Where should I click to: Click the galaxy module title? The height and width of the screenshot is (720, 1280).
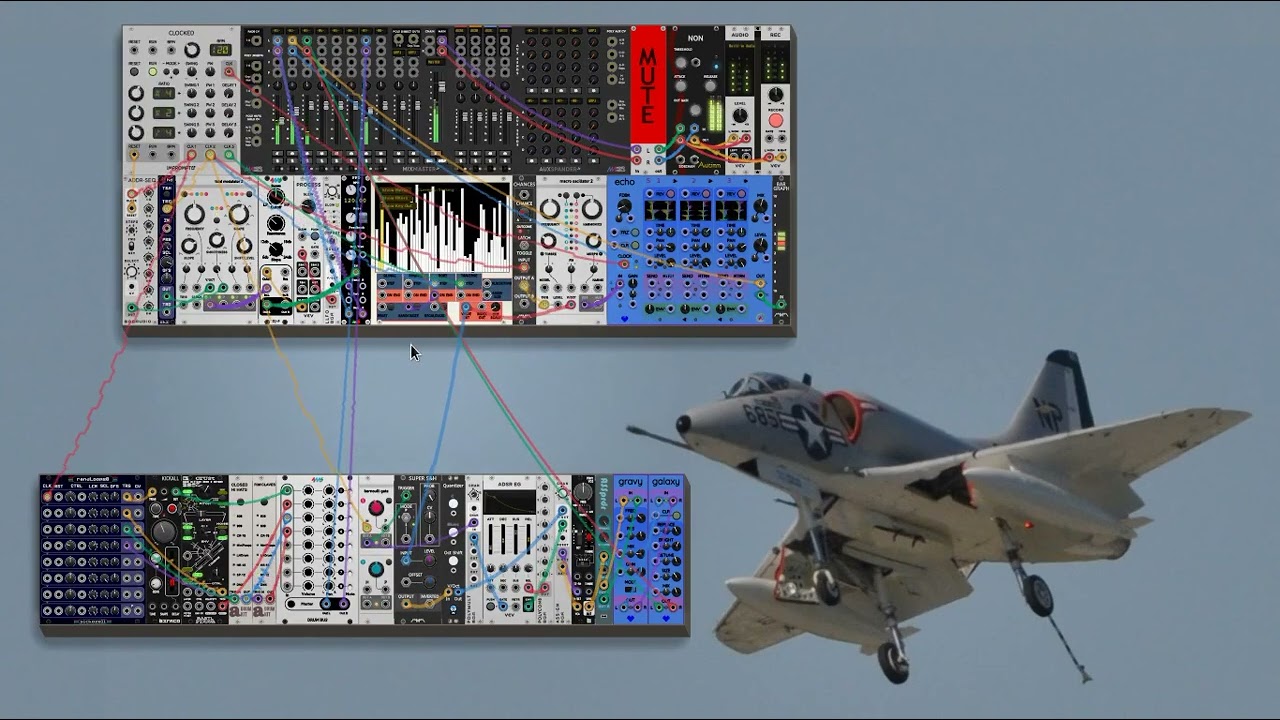[666, 482]
